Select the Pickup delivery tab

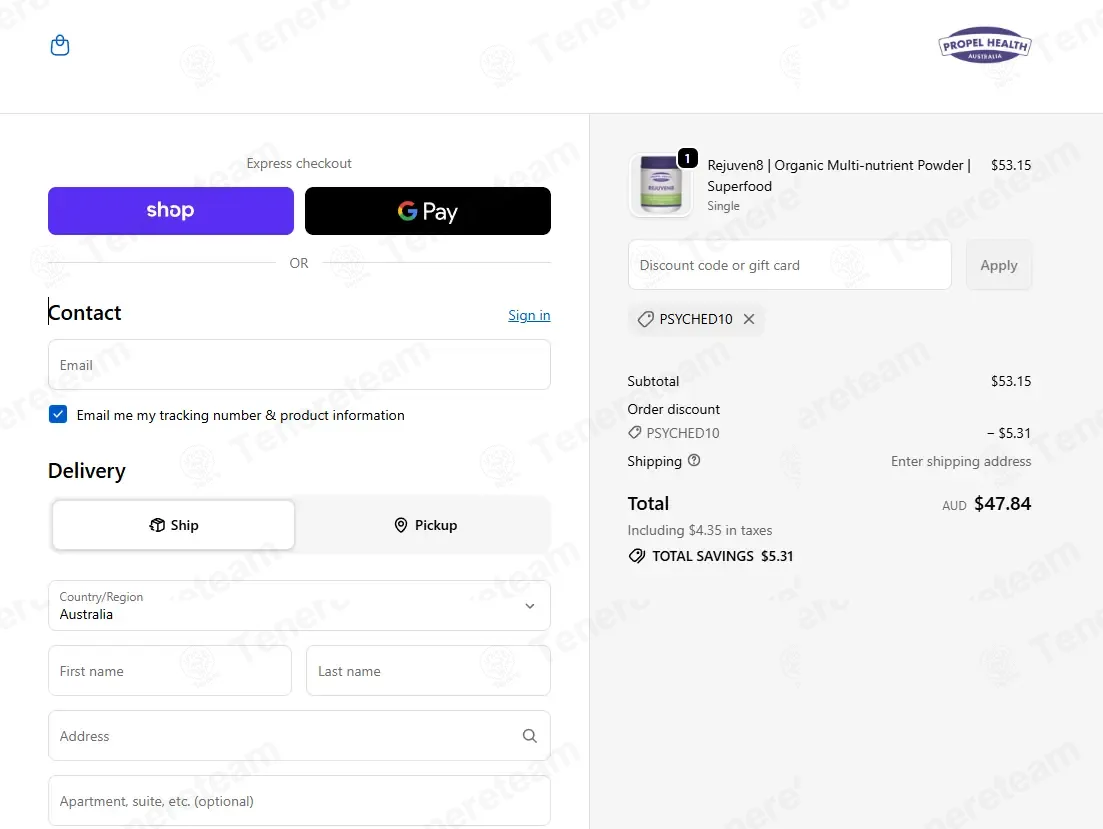[426, 525]
